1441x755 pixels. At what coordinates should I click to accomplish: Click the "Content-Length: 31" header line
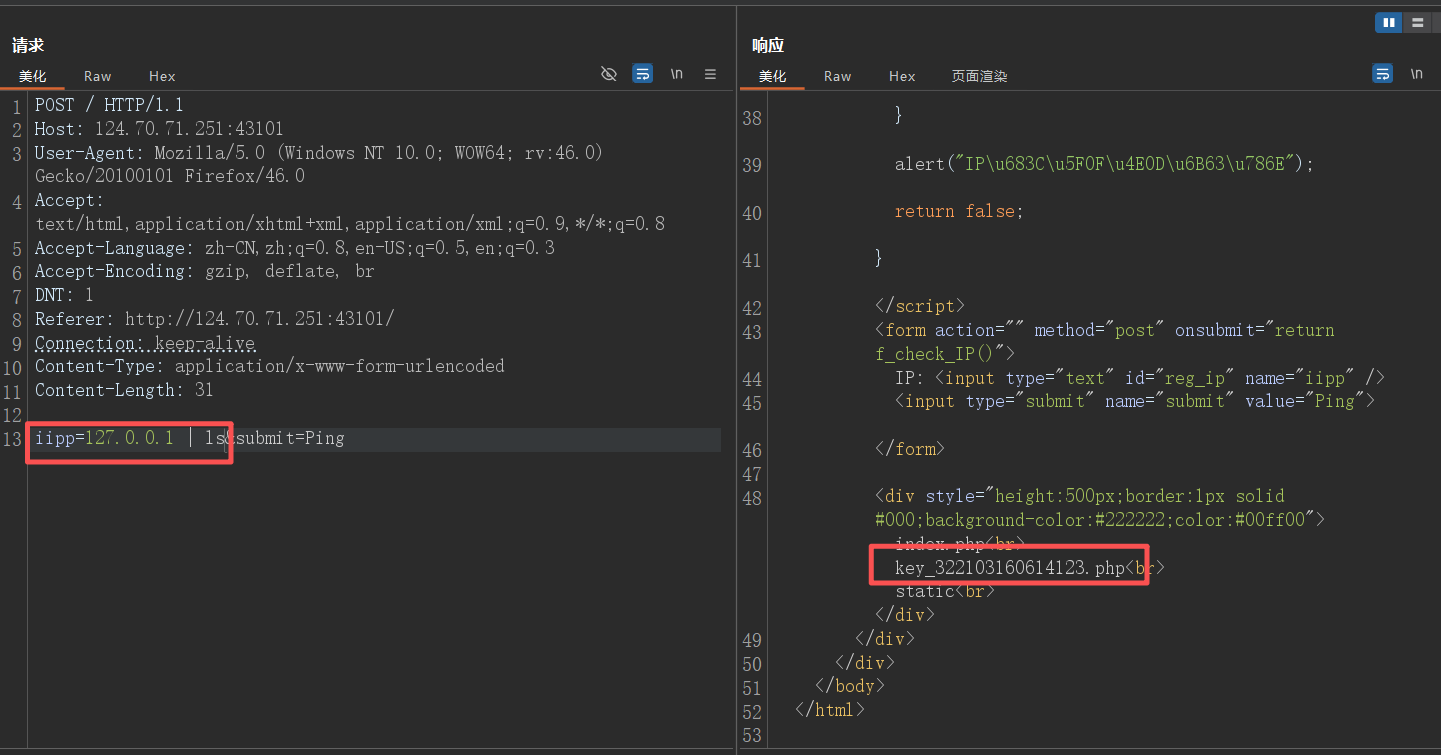[x=124, y=391]
